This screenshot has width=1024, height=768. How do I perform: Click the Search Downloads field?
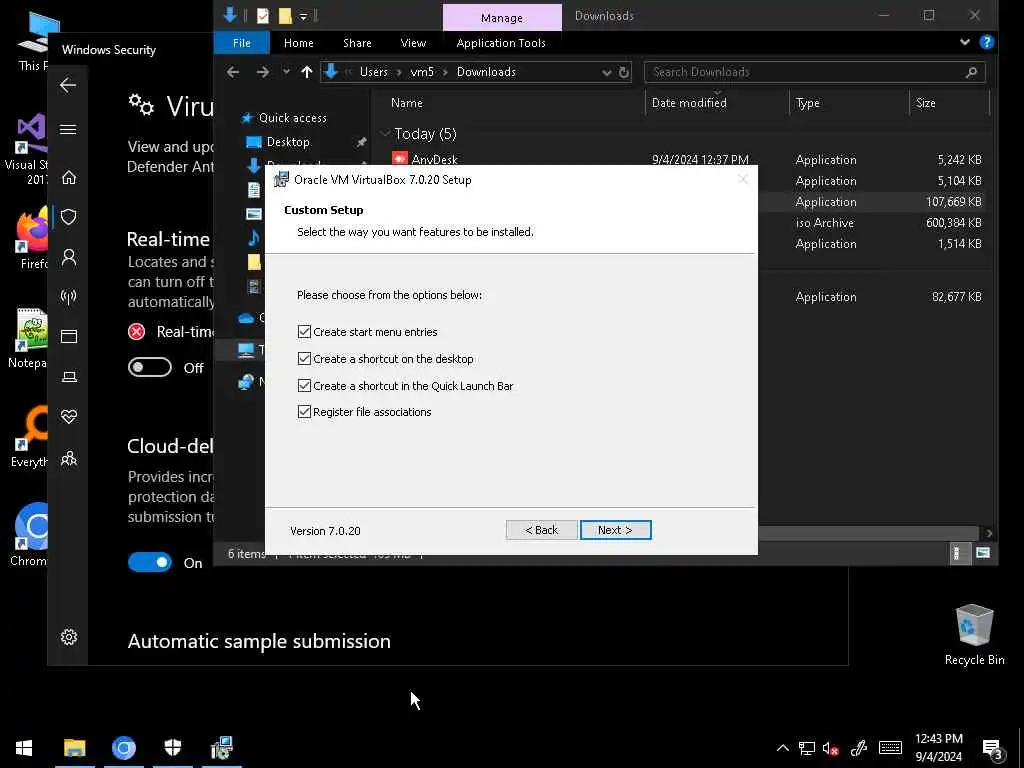814,72
